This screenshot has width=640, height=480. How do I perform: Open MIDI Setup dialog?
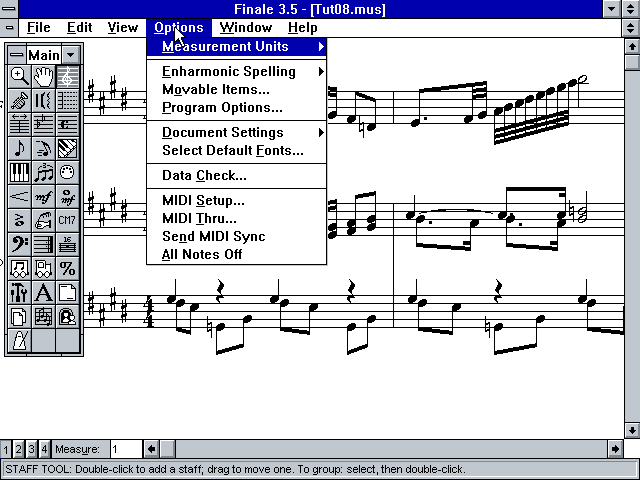click(x=237, y=200)
